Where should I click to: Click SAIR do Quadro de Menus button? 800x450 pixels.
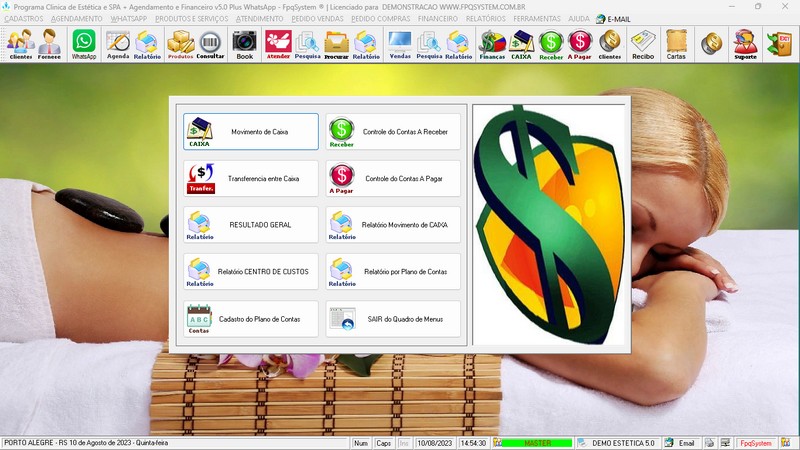(393, 319)
